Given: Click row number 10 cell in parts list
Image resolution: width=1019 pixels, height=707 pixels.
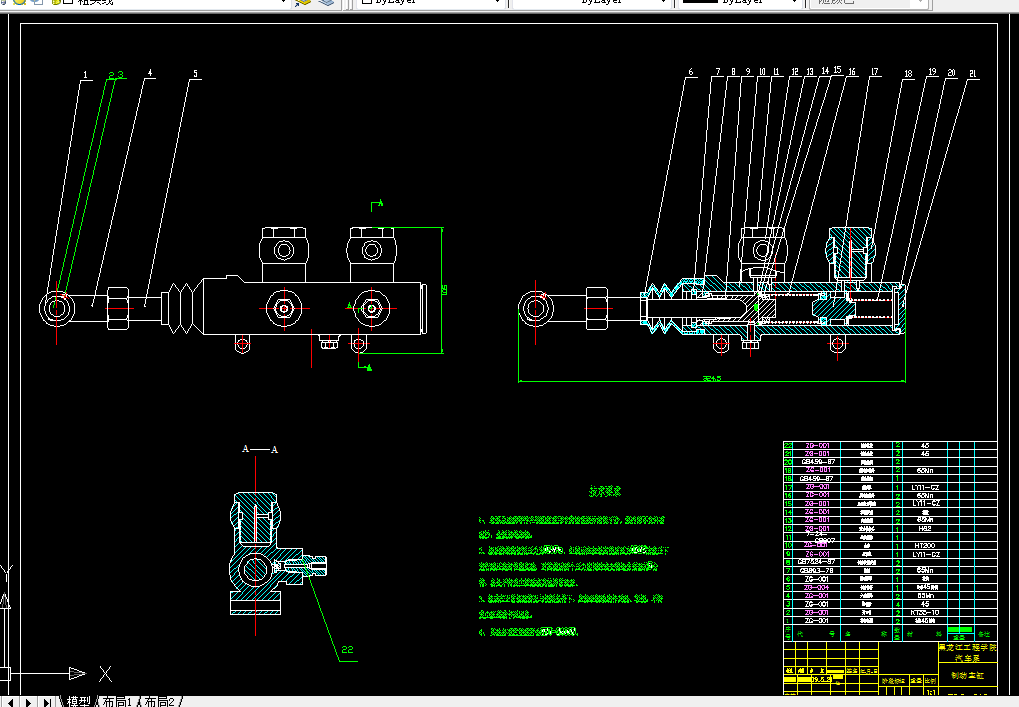Looking at the screenshot, I should click(x=788, y=546).
